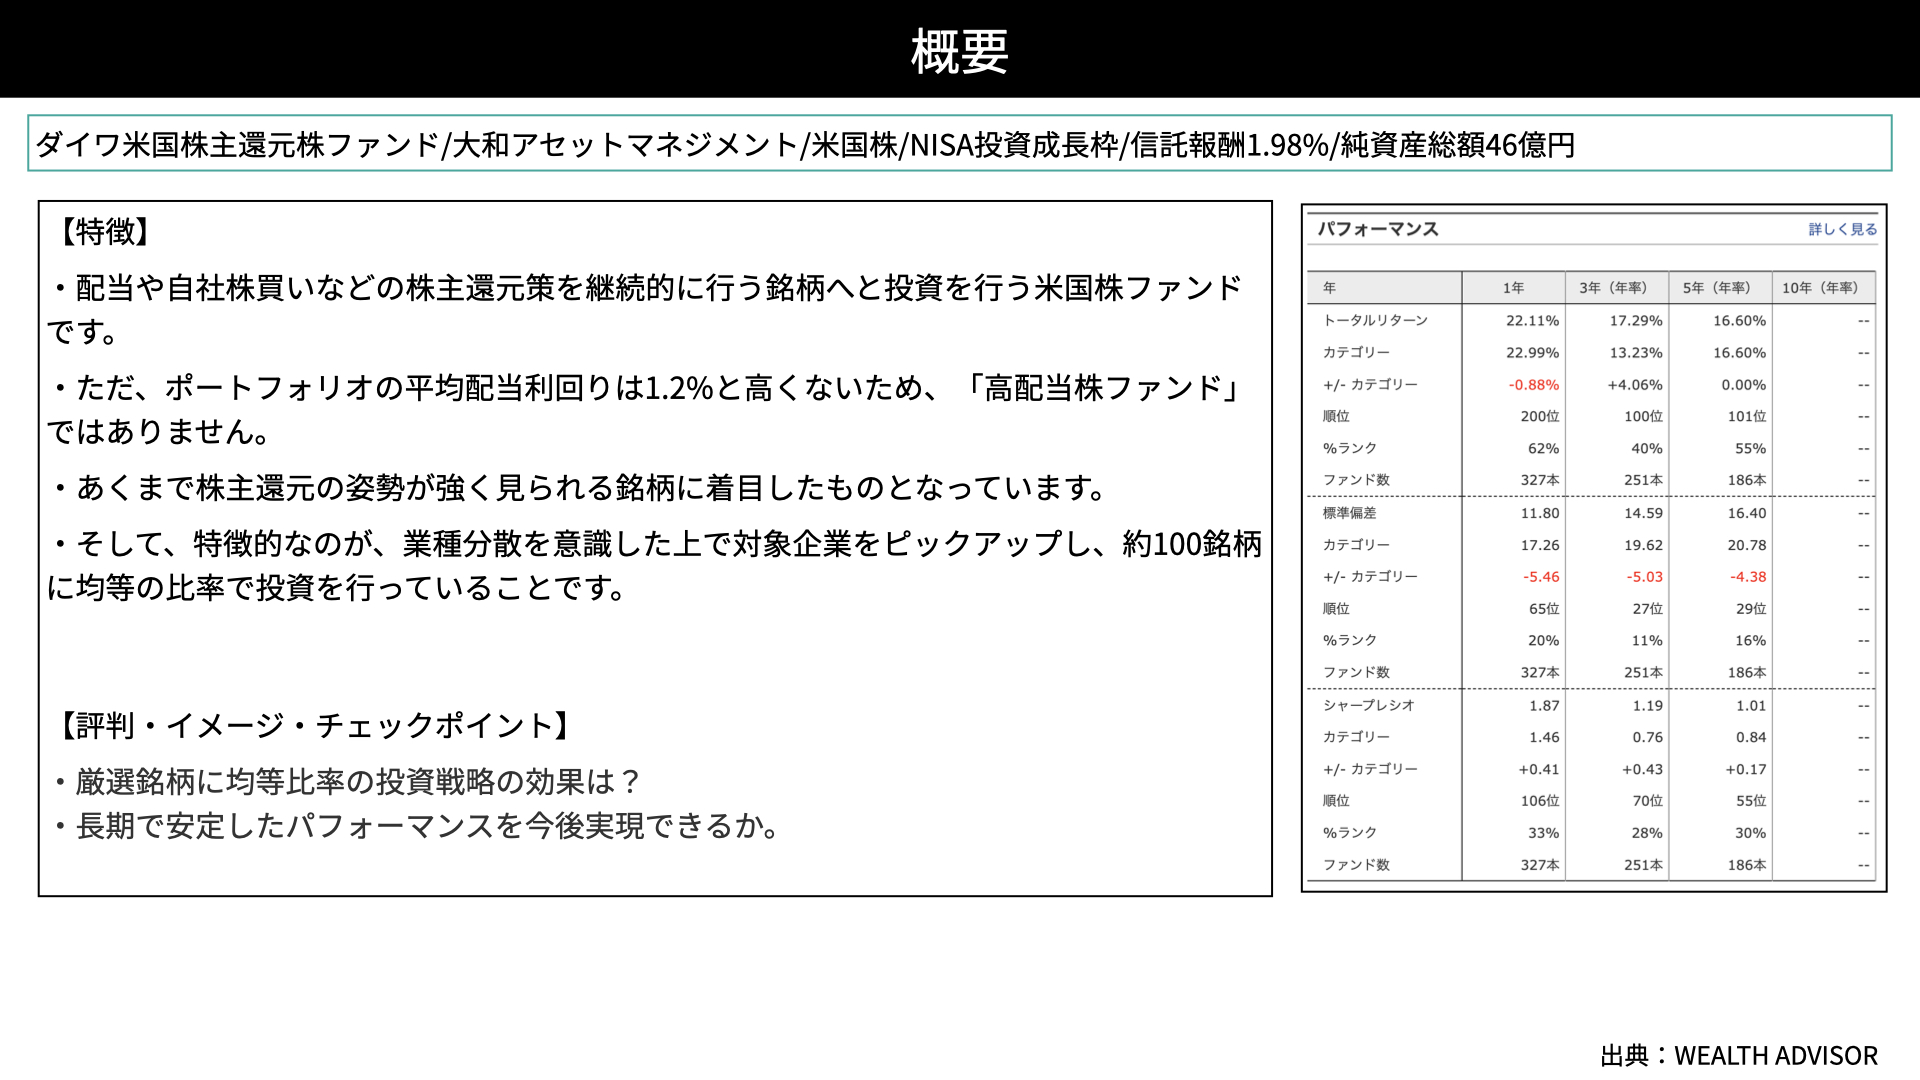Click the red -5.46 value

click(x=1541, y=577)
